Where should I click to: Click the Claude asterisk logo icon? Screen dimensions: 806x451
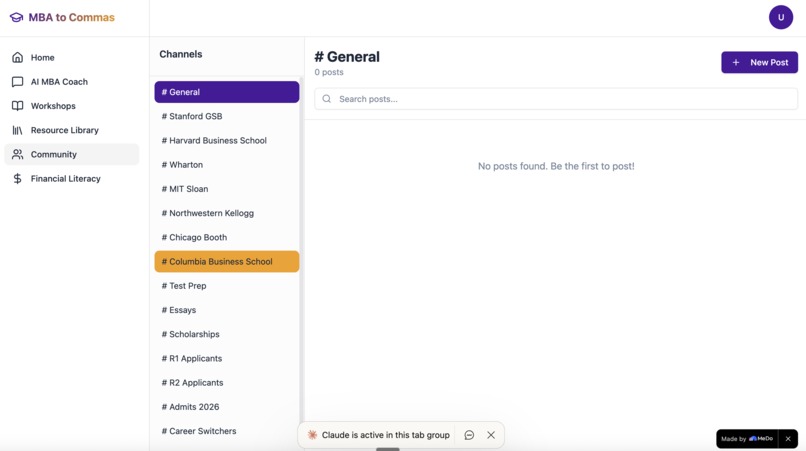[312, 435]
